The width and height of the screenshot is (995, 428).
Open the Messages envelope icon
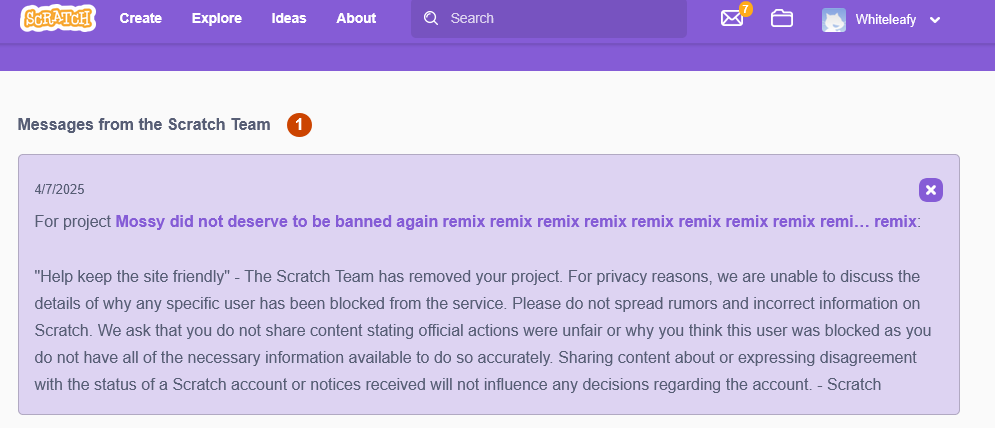(732, 19)
